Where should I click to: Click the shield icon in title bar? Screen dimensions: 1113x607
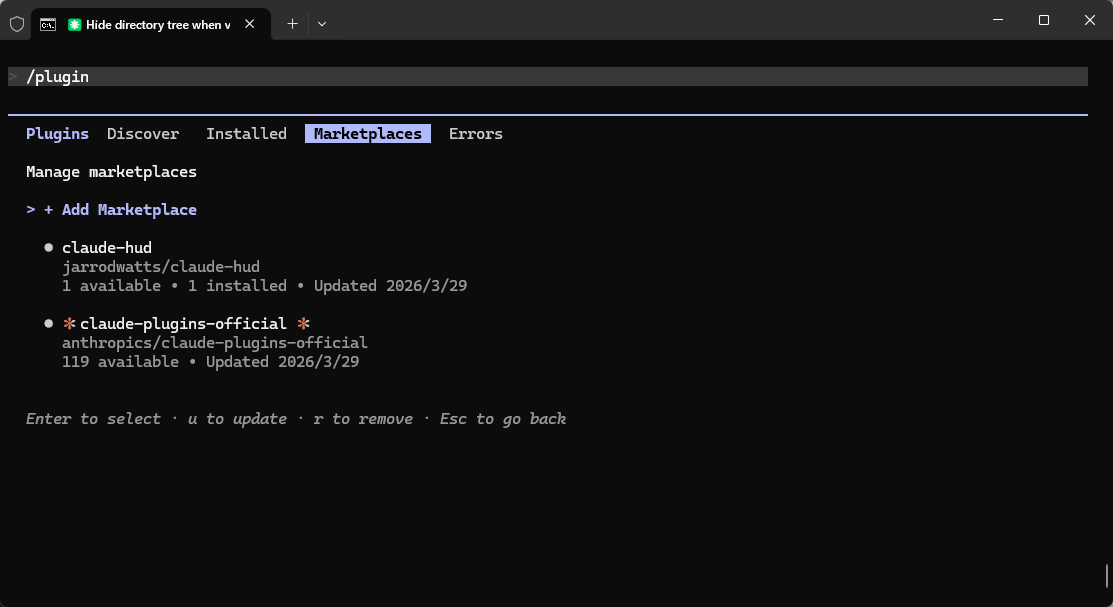point(17,24)
